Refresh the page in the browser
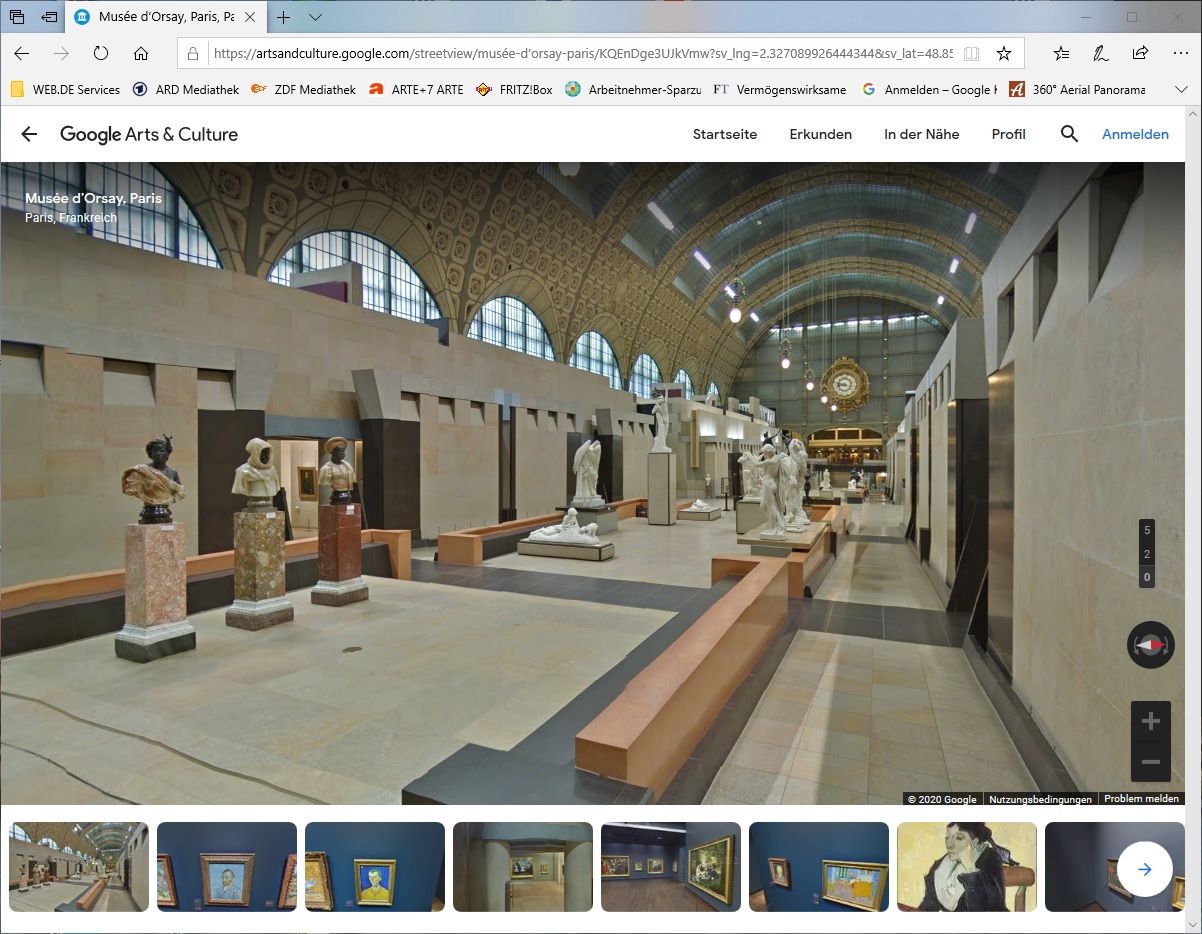Screen dimensions: 1202x934 101,53
